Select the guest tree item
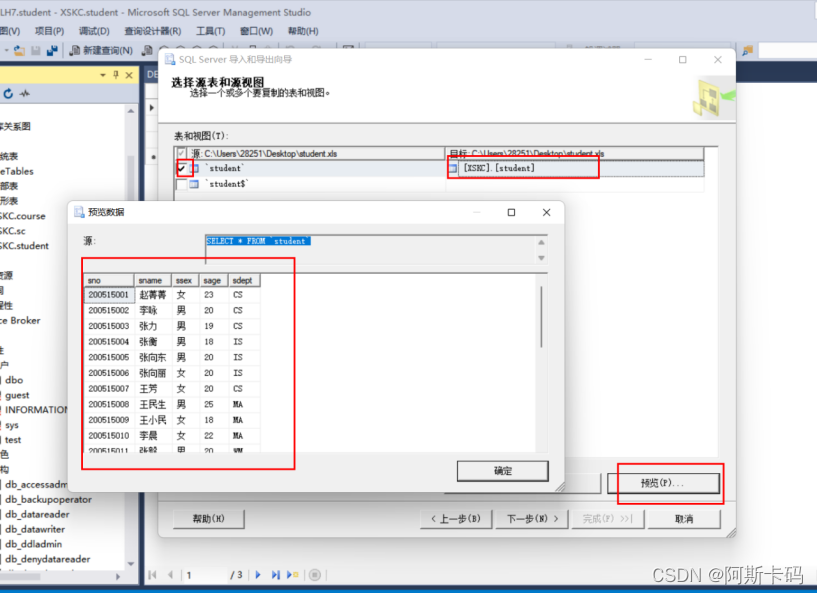Screen dimensions: 818x594 [17, 395]
